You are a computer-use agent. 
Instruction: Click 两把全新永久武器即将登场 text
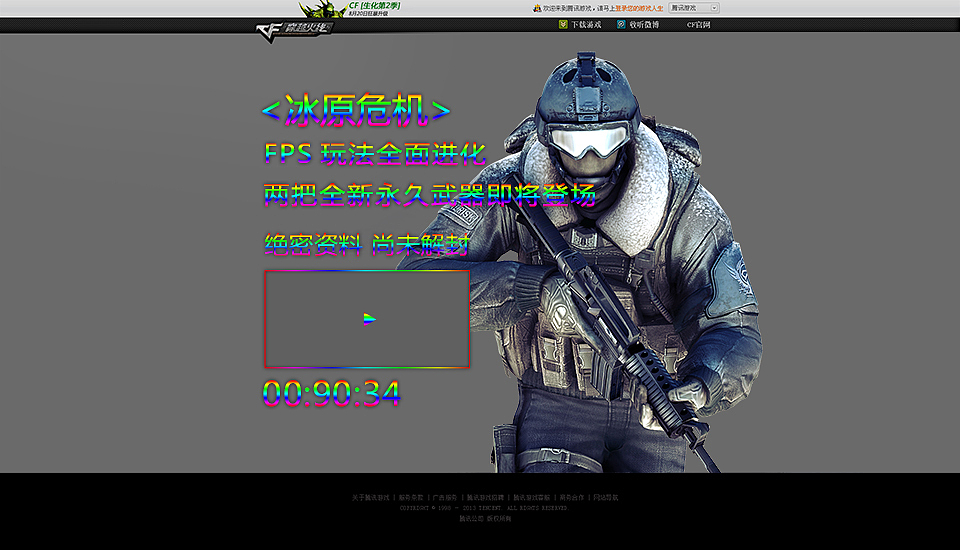429,195
